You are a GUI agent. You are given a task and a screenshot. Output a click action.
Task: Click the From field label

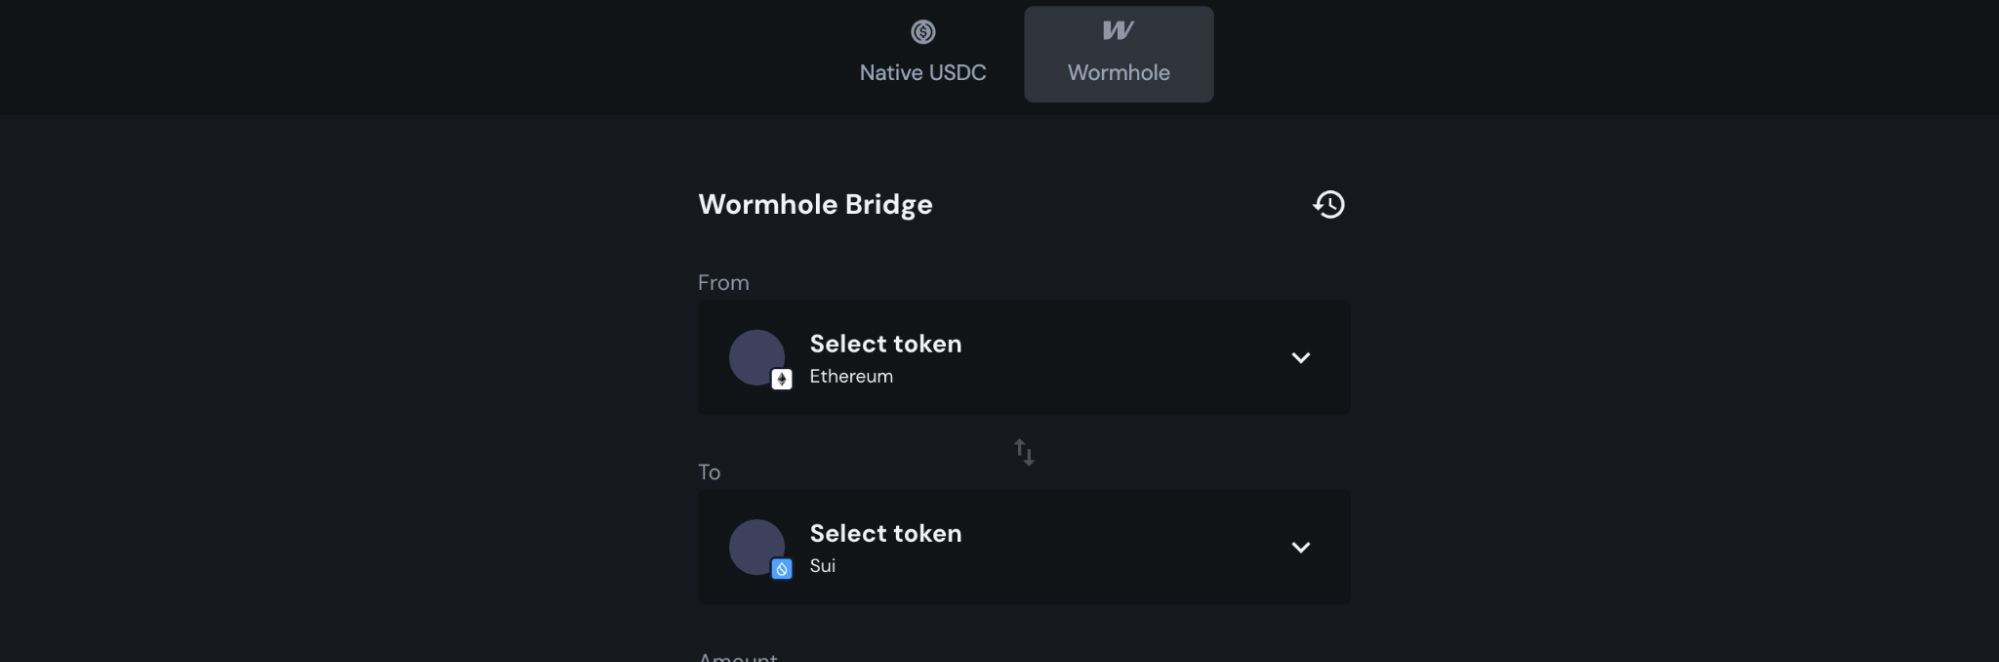click(x=723, y=283)
